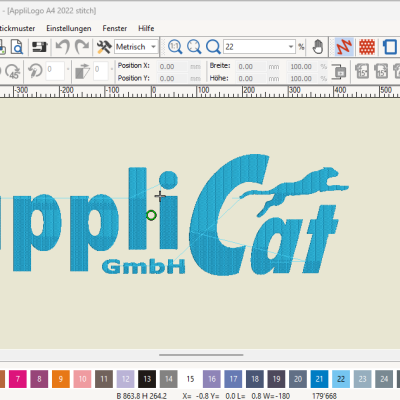The image size is (400, 400).
Task: Click the blue frame icon
Action: 391,47
